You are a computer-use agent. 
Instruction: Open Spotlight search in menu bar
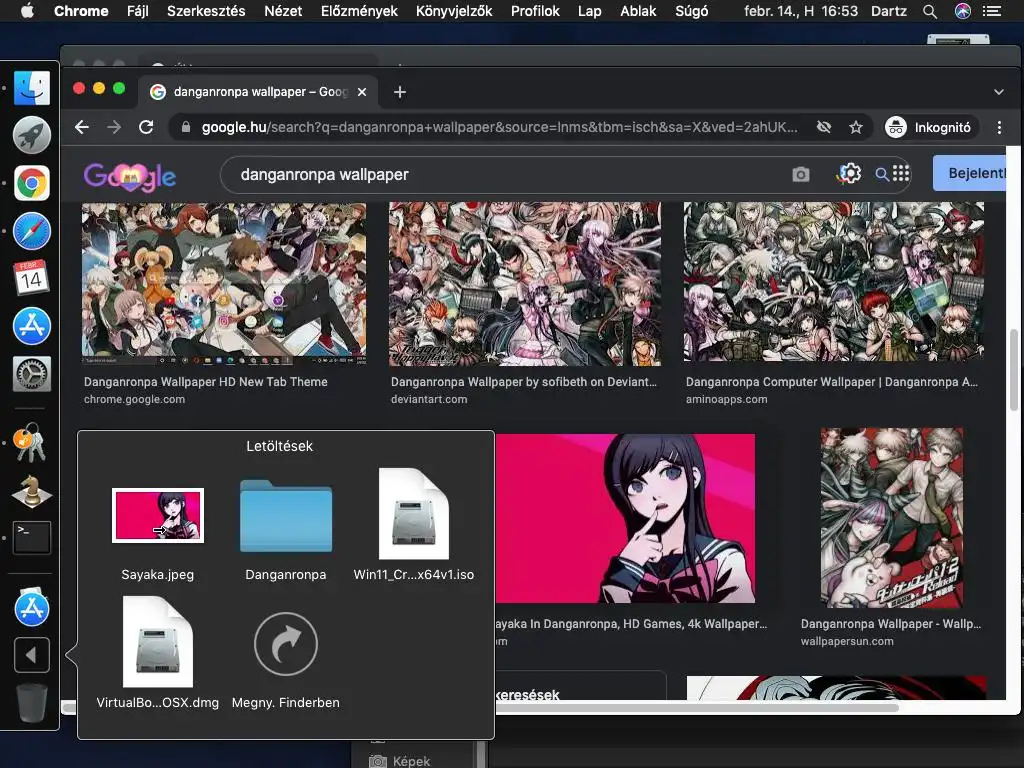tap(930, 11)
